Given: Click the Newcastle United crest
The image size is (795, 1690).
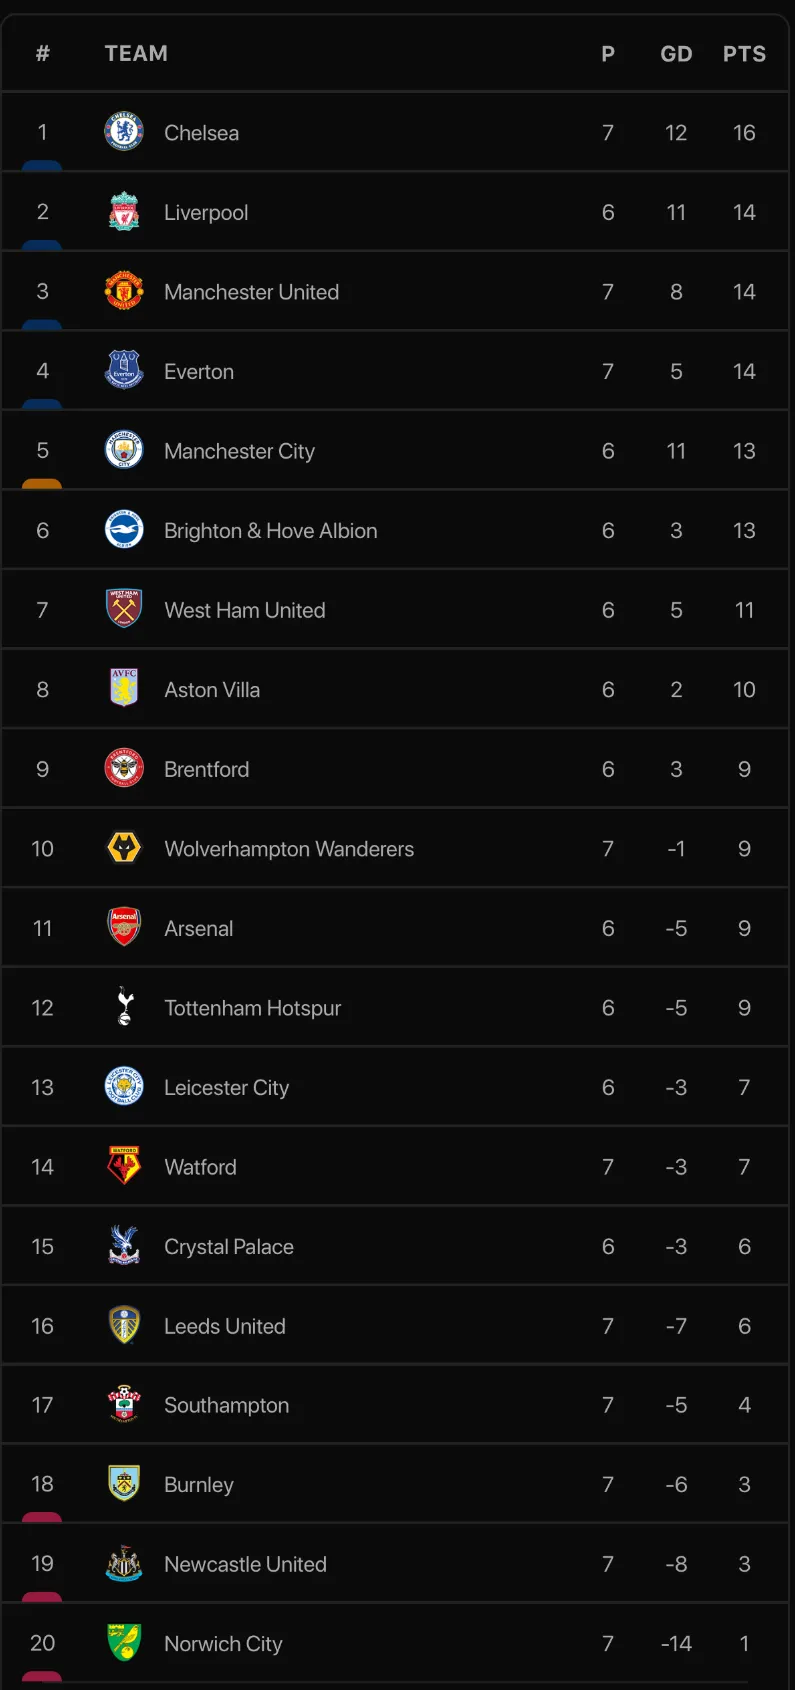Looking at the screenshot, I should [124, 1564].
